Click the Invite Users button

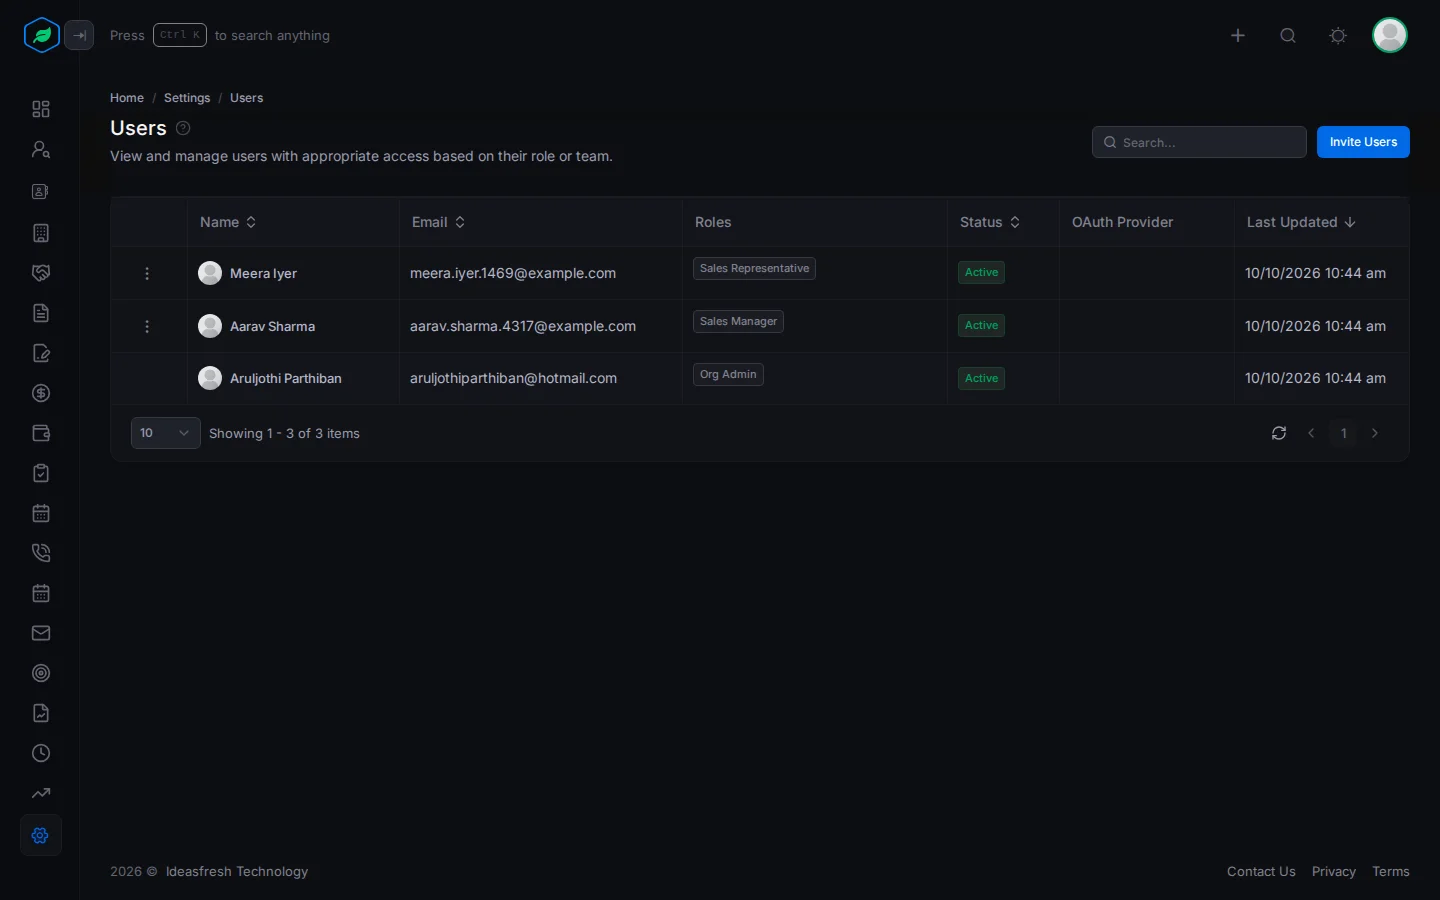click(1363, 142)
